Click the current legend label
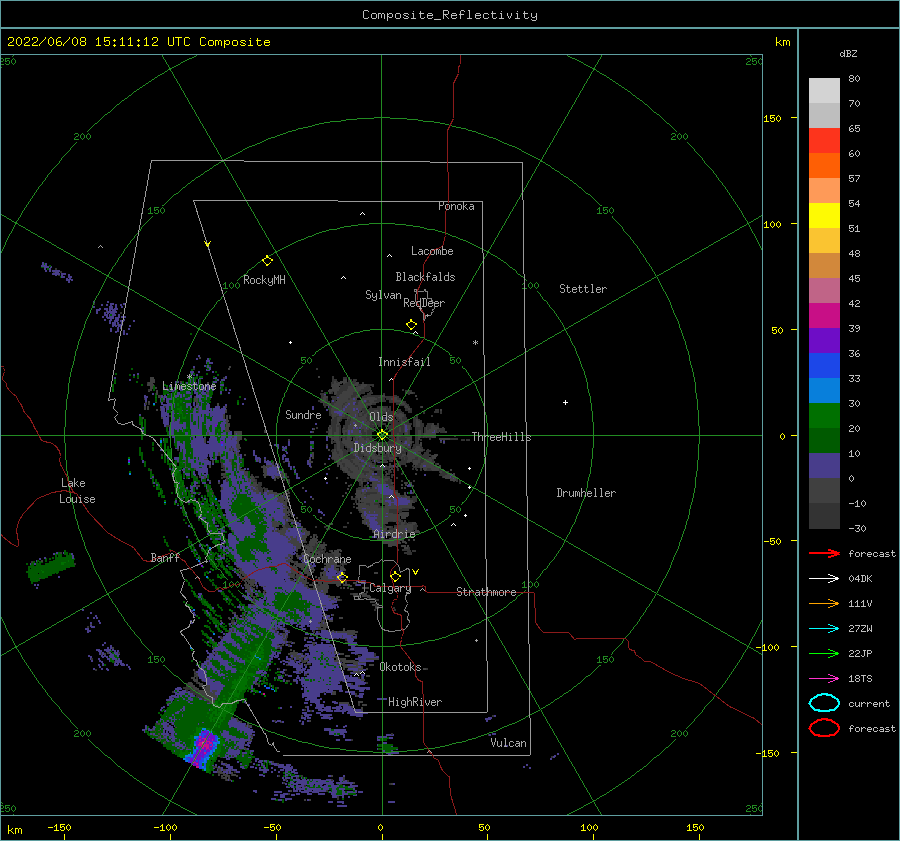This screenshot has width=900, height=841. [868, 703]
